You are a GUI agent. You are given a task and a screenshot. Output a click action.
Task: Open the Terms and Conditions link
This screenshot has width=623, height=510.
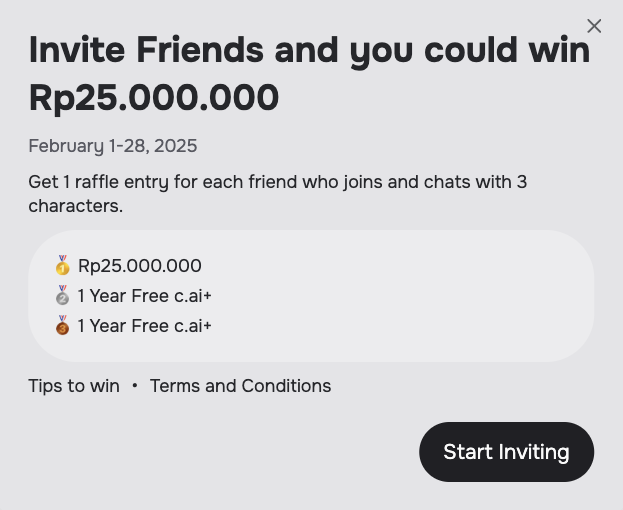tap(240, 386)
